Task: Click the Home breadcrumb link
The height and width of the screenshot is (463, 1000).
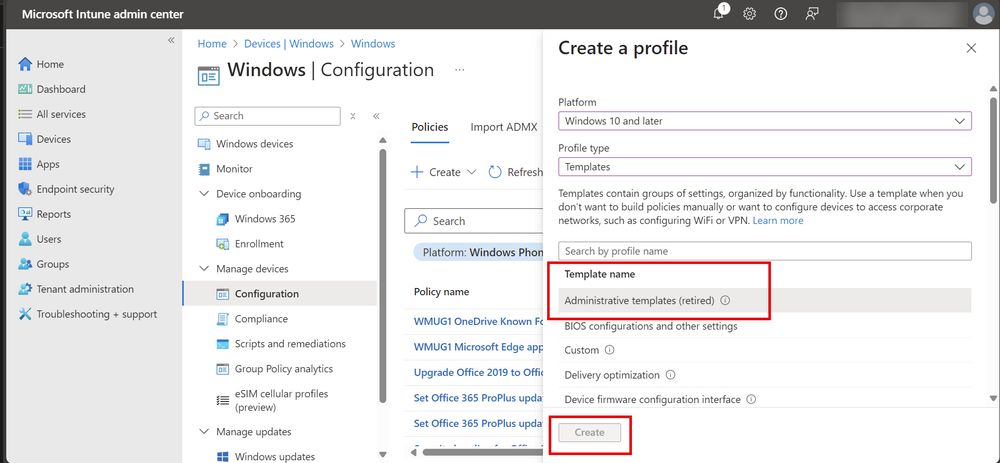Action: (212, 44)
